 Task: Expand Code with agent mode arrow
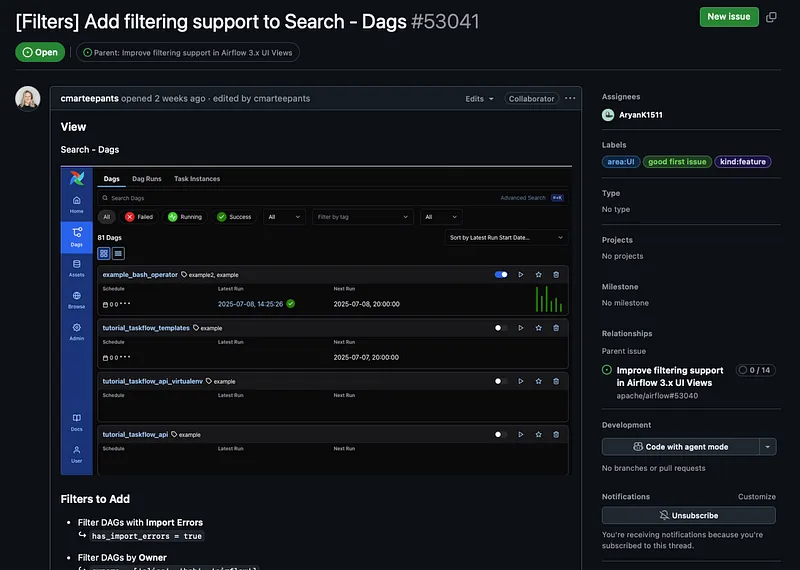pyautogui.click(x=768, y=447)
